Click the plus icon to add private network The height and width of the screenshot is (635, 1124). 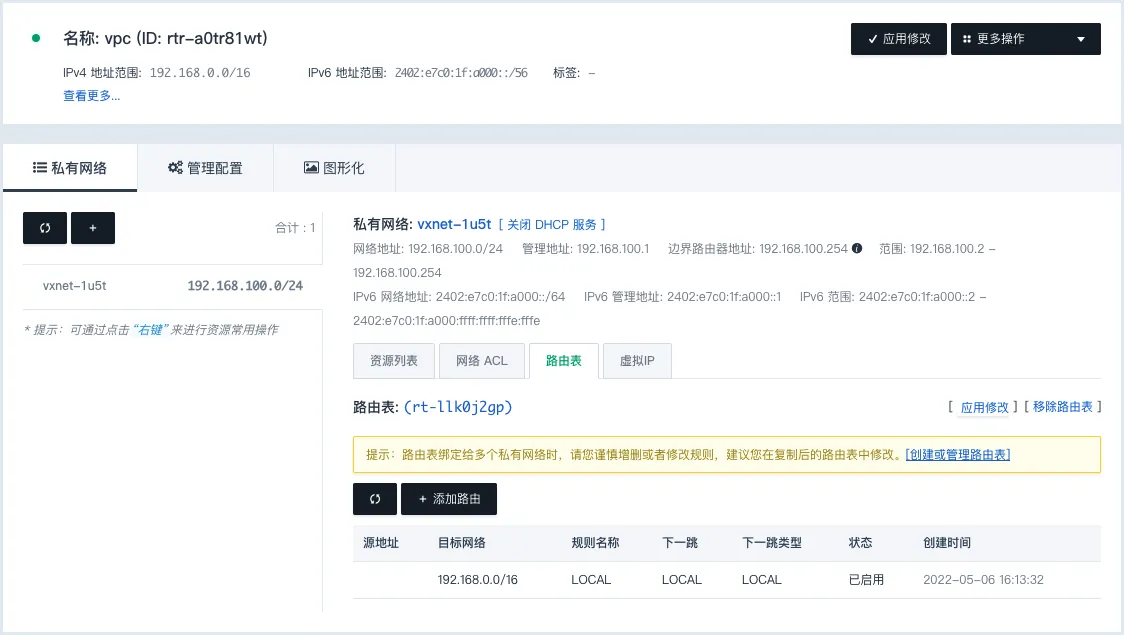[93, 228]
